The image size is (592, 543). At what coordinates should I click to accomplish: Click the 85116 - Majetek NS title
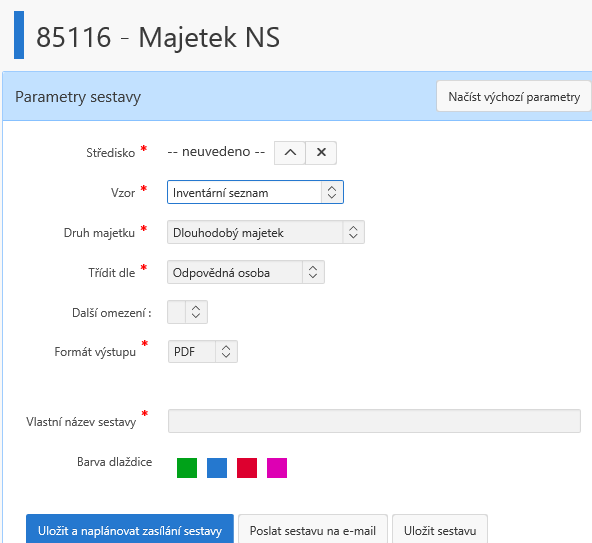tap(158, 37)
